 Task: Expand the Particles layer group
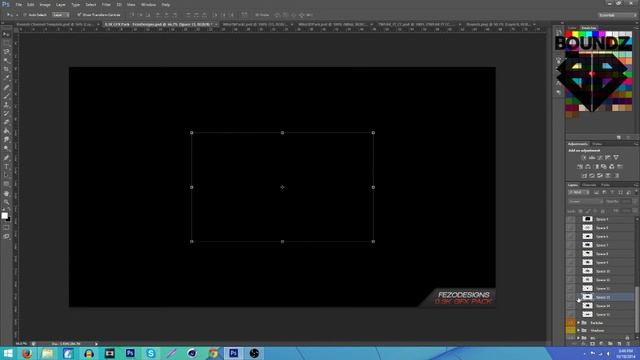pos(578,323)
